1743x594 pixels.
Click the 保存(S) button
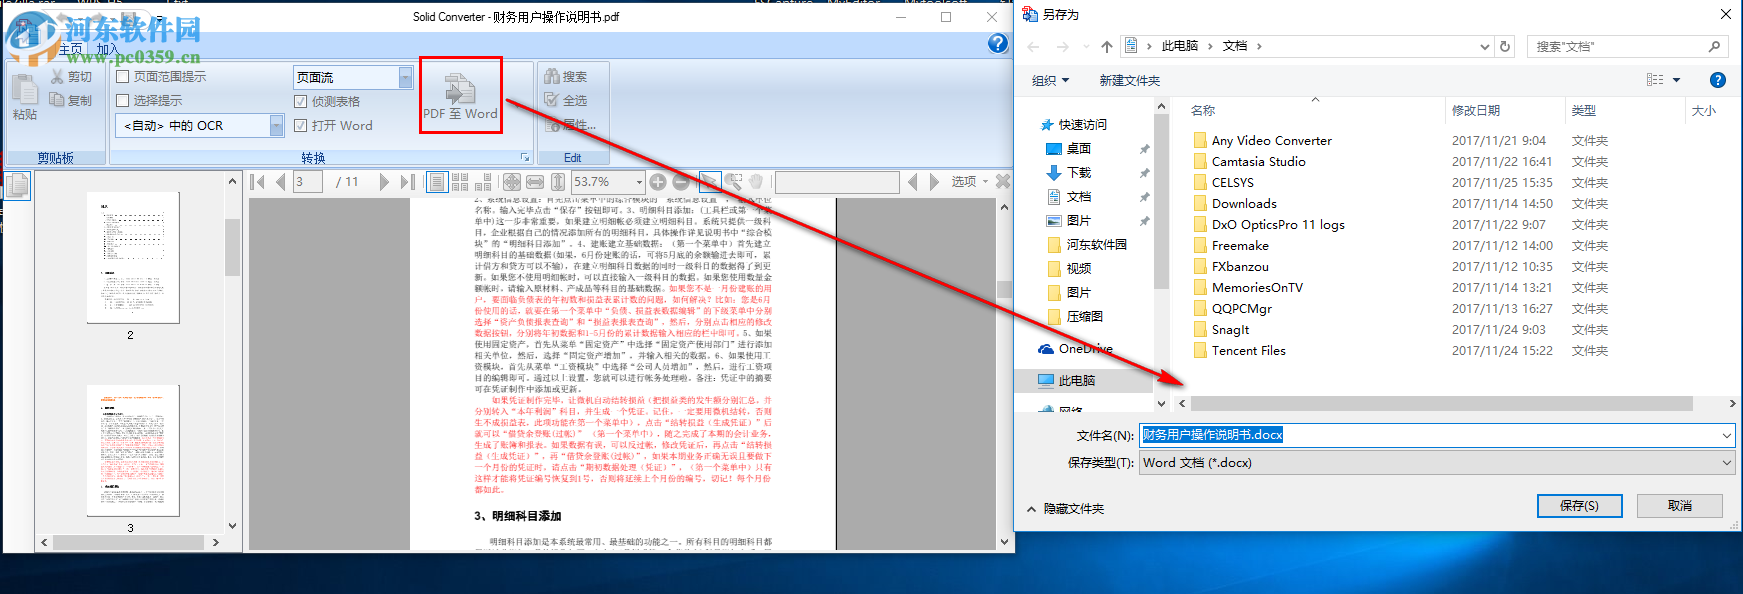pos(1579,506)
